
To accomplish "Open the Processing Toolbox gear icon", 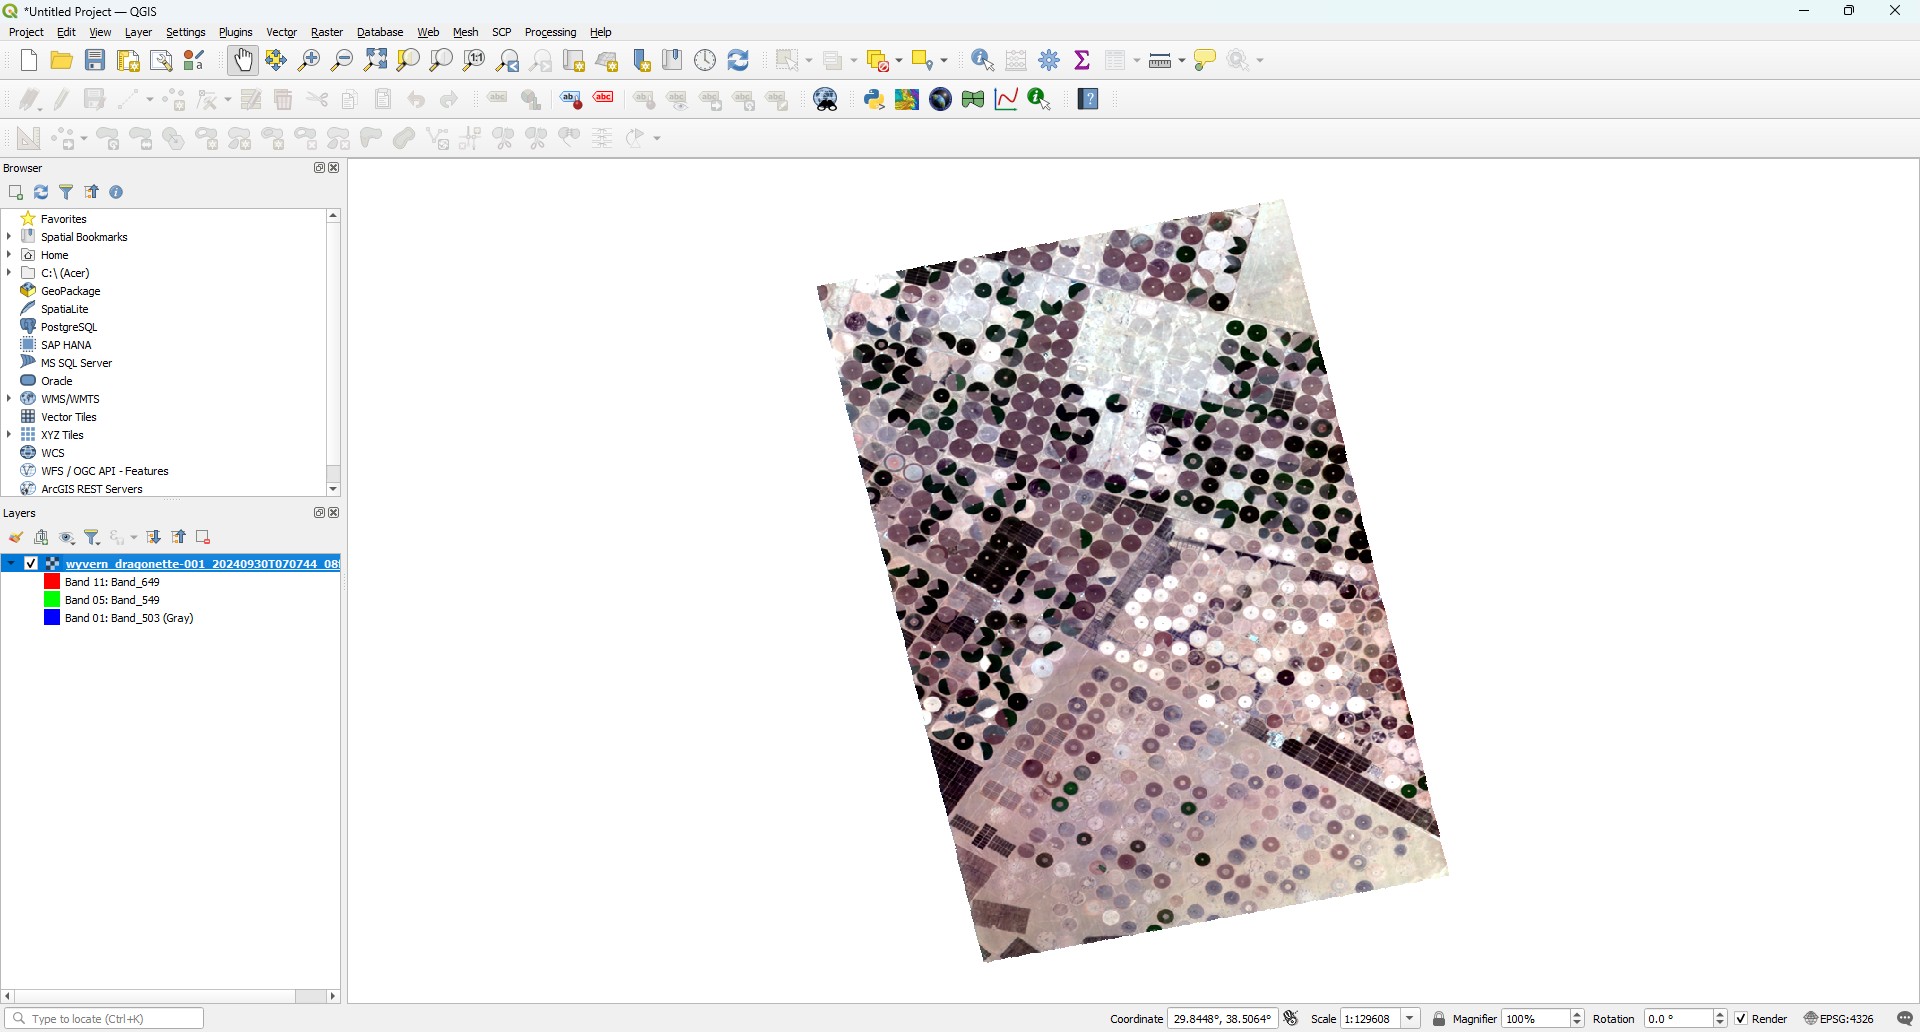I will point(1050,61).
